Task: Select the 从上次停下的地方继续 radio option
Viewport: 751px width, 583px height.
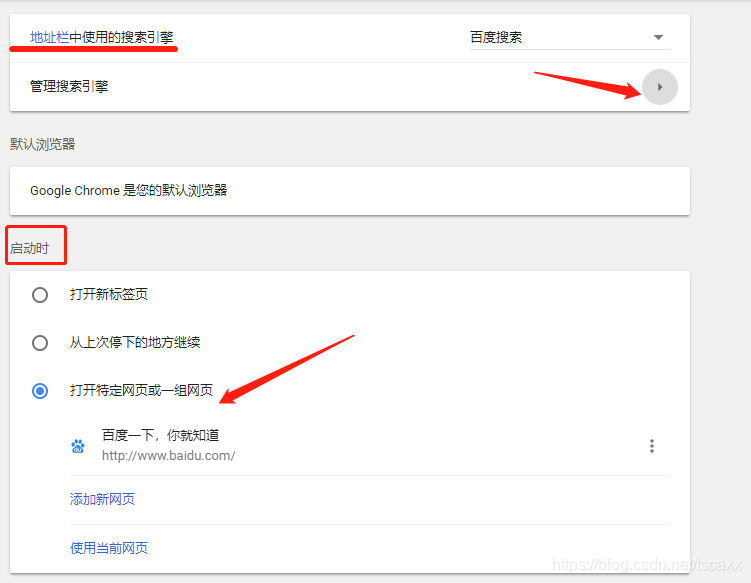Action: (x=40, y=343)
